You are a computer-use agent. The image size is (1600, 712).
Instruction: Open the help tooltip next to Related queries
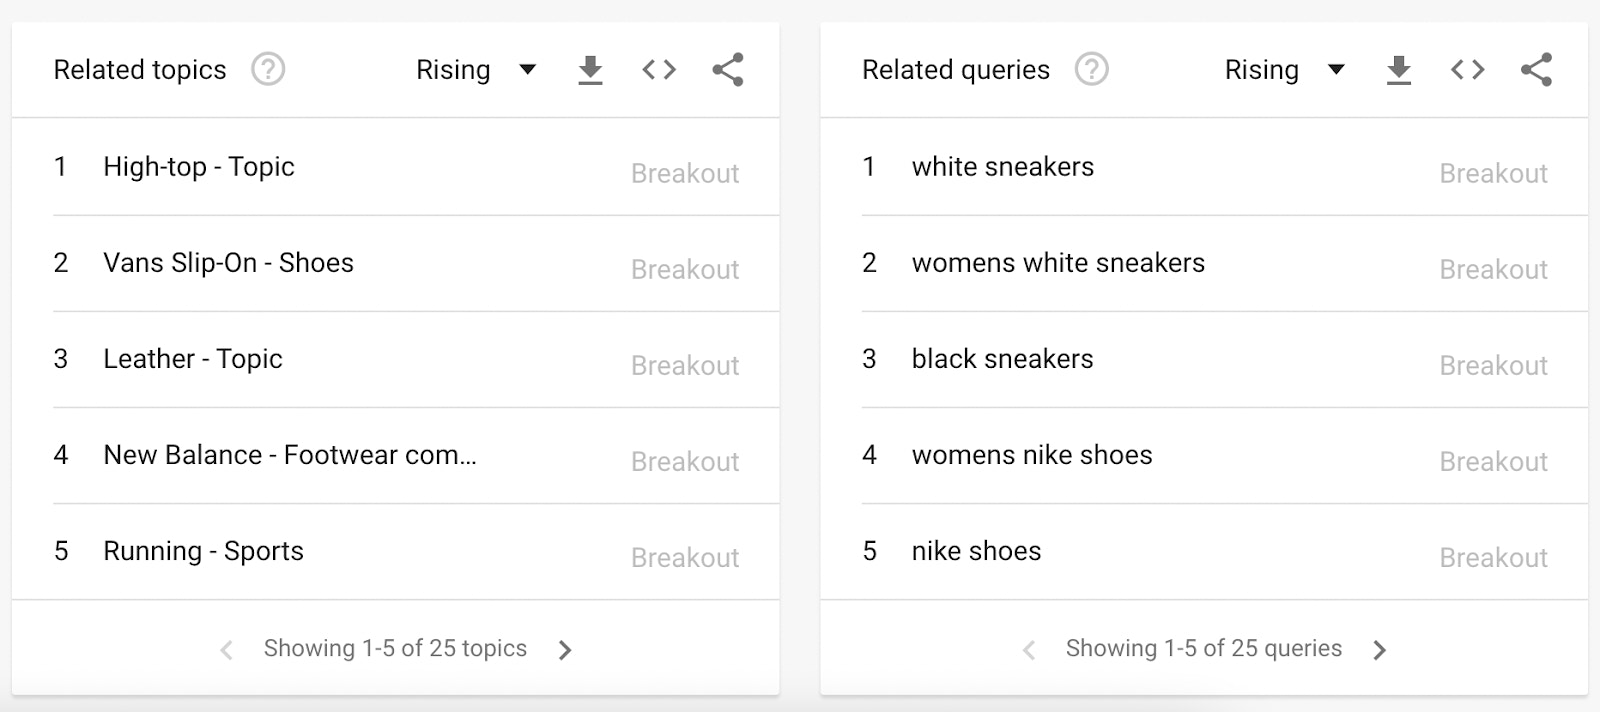(x=1092, y=69)
